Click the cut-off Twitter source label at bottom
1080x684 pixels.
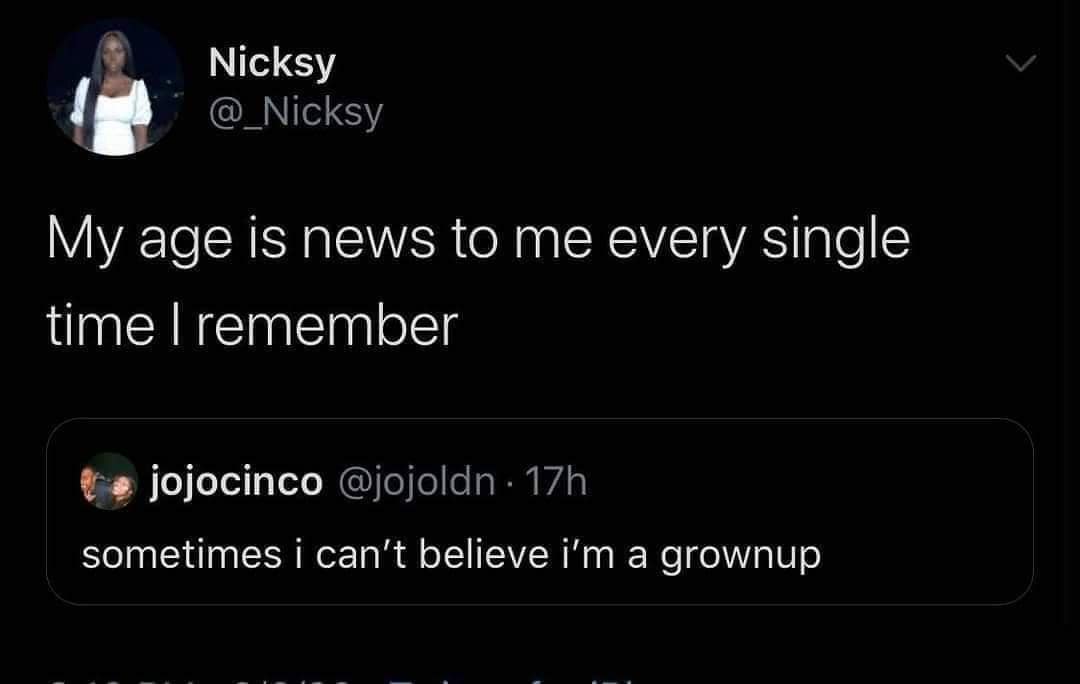pos(500,678)
